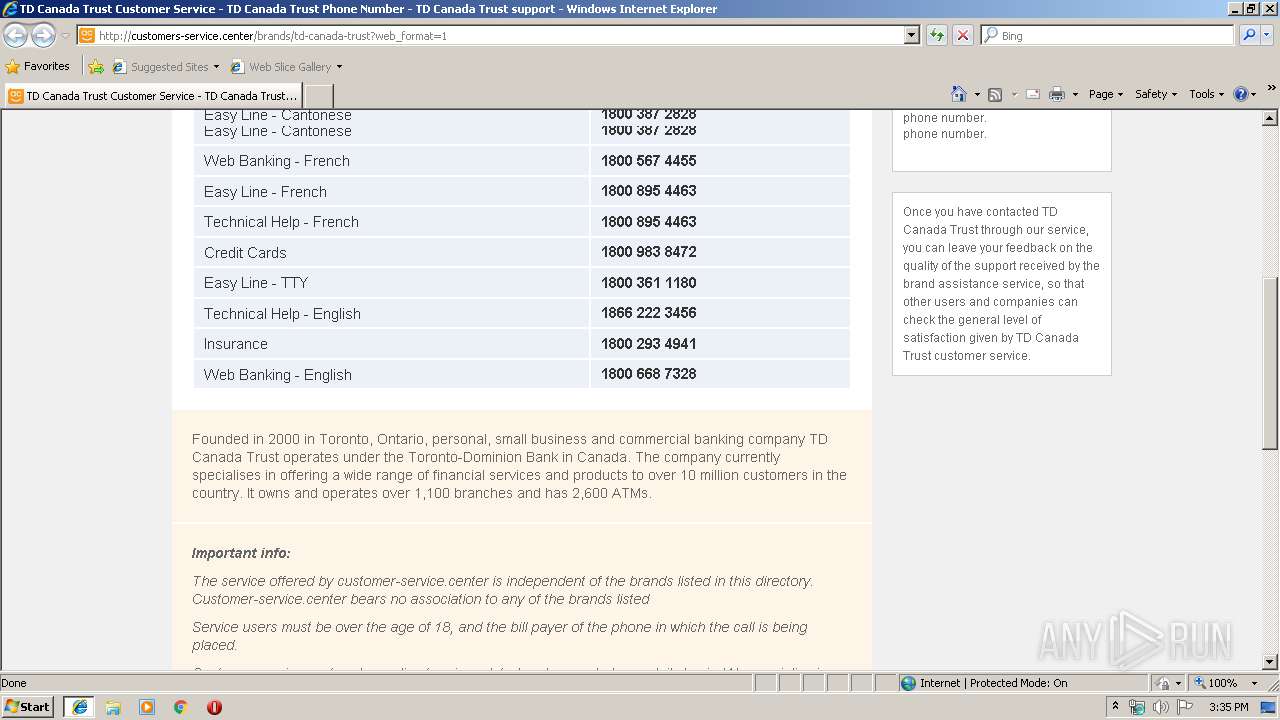Click the 1866 222 3456 phone number
The image size is (1280, 720).
point(648,313)
